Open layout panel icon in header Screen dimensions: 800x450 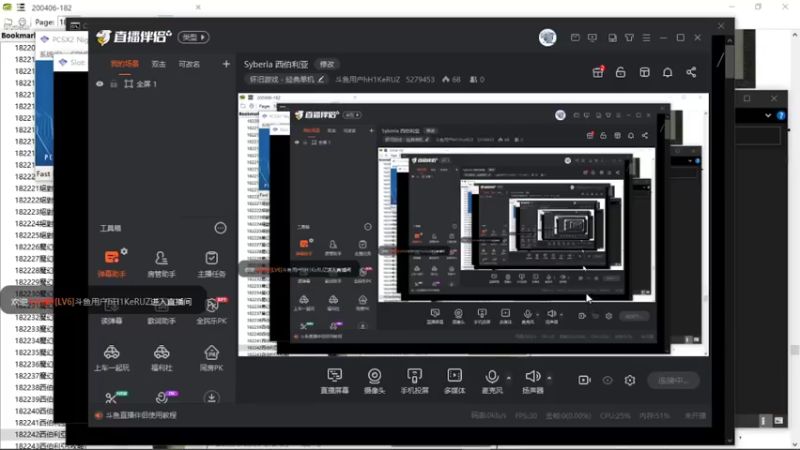(644, 72)
